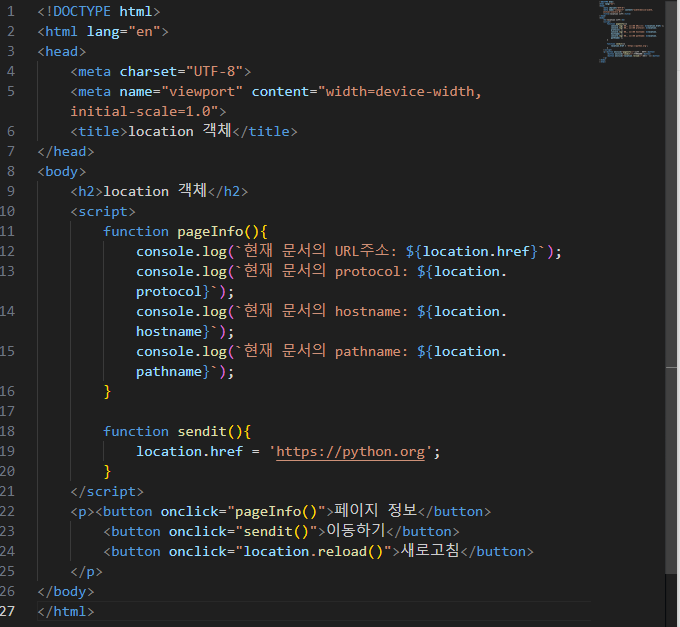The width and height of the screenshot is (680, 627).
Task: Click 'onclick="pageInfo()"' attribute
Action: [x=243, y=512]
